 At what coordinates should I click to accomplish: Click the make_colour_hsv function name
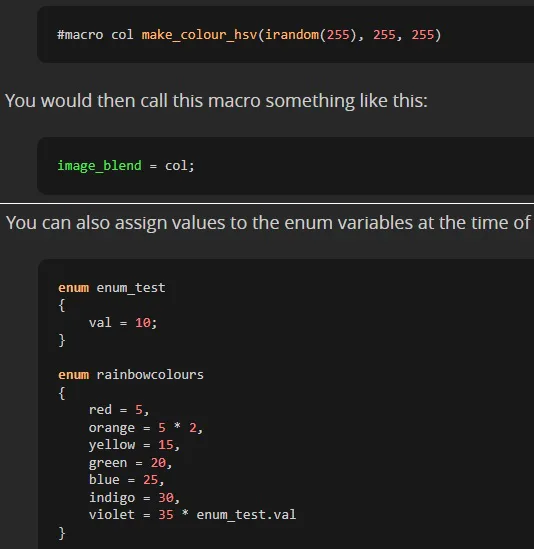[x=199, y=35]
